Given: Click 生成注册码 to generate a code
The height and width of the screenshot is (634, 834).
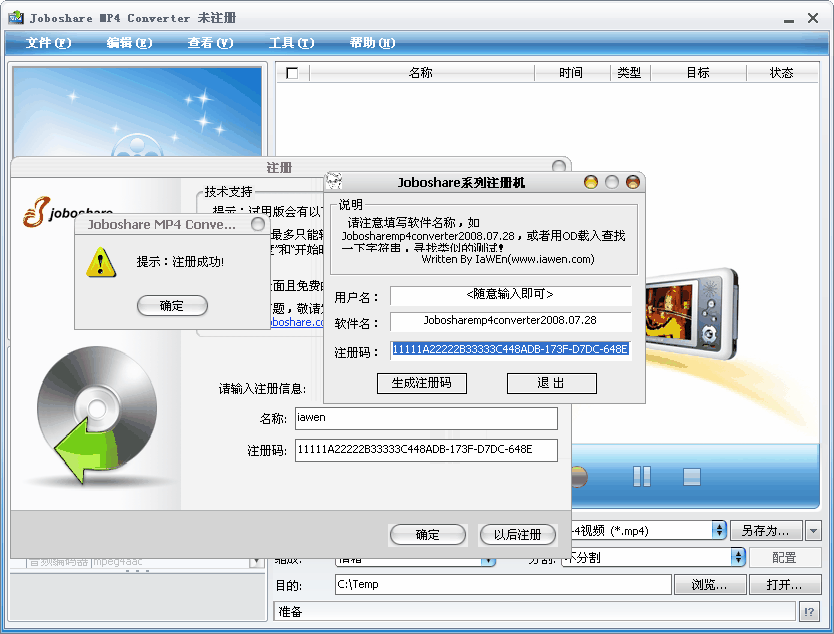Looking at the screenshot, I should tap(422, 383).
